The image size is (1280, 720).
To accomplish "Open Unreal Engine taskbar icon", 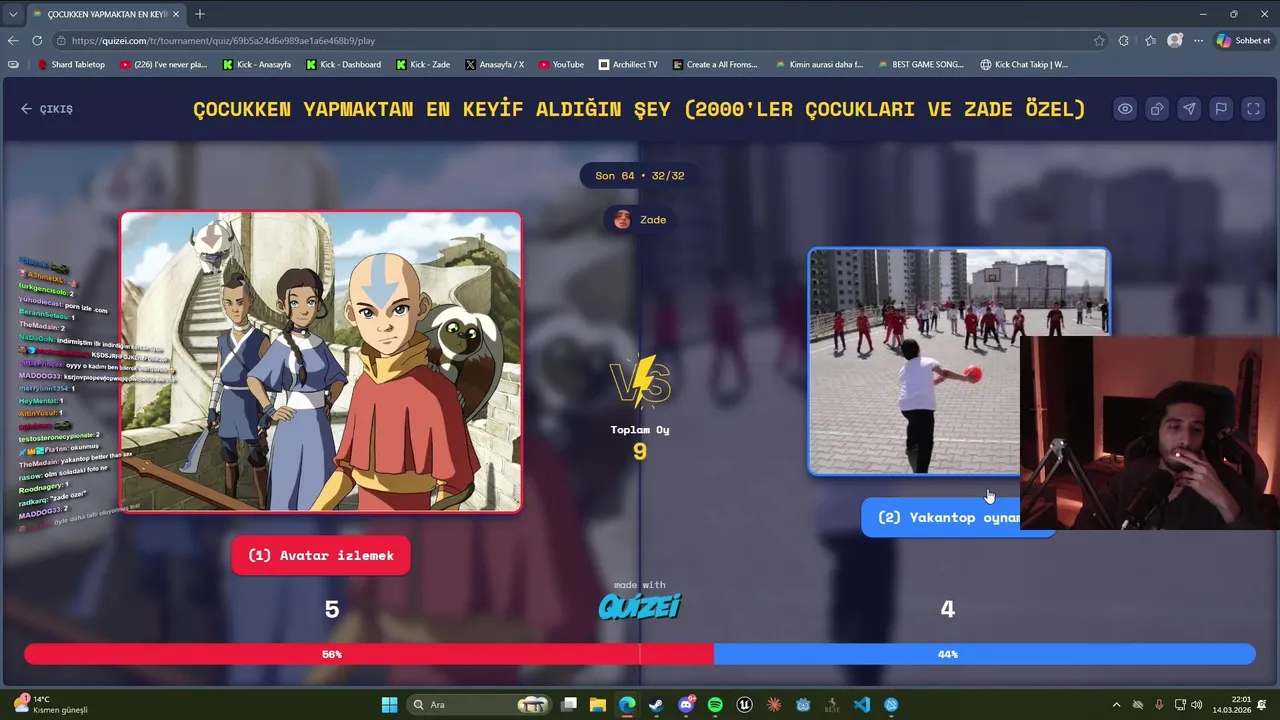I will (x=744, y=705).
